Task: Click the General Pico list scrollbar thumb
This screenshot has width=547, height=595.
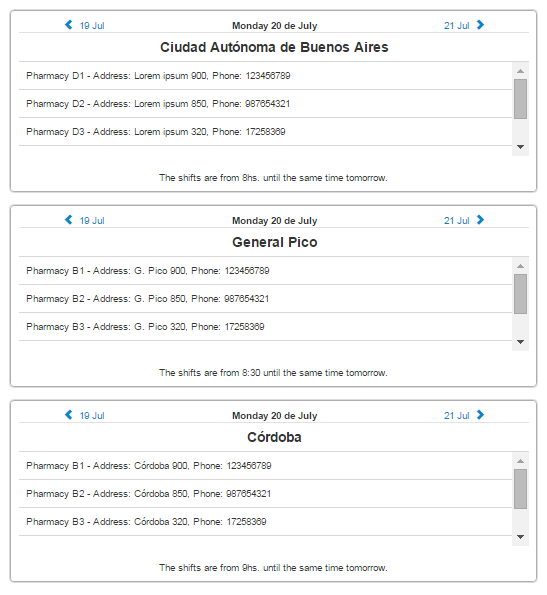Action: coord(520,294)
